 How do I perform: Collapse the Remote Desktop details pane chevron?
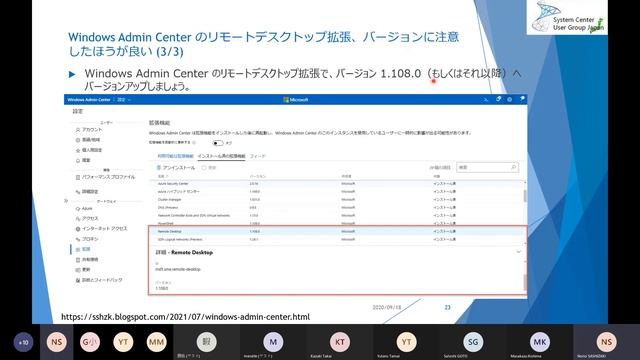click(518, 252)
